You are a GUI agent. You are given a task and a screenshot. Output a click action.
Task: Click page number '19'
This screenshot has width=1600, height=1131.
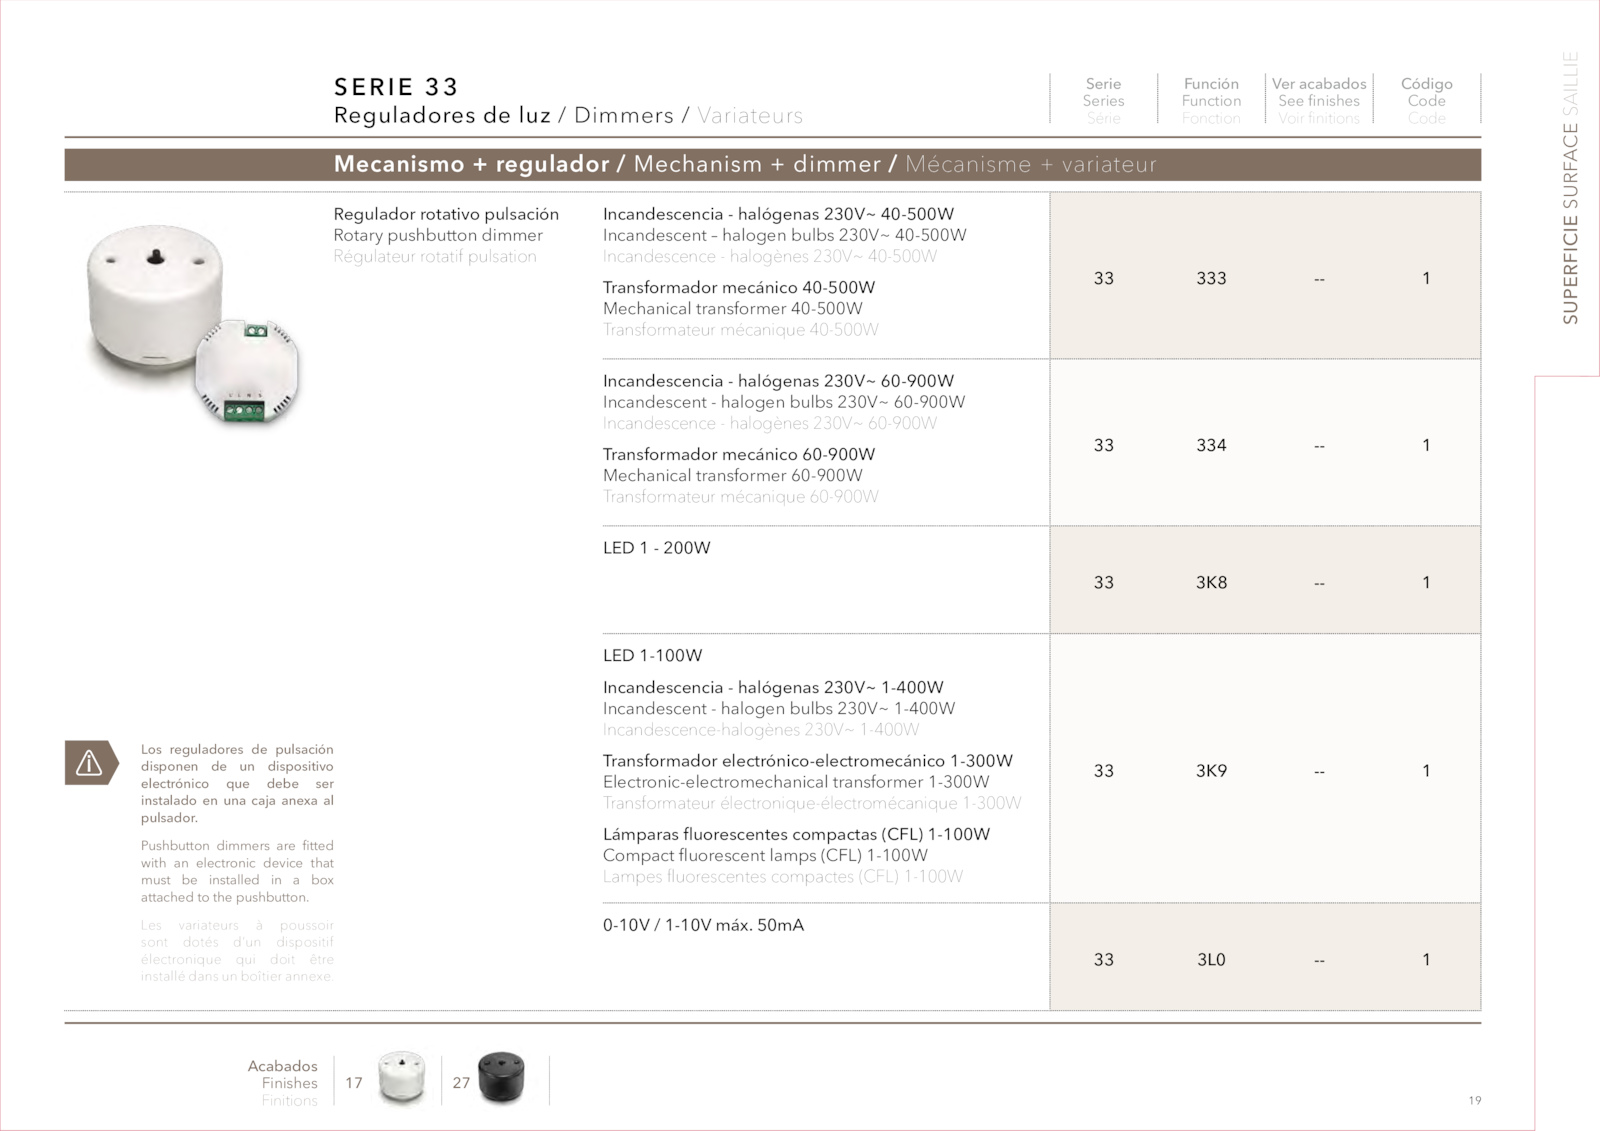[1475, 1100]
